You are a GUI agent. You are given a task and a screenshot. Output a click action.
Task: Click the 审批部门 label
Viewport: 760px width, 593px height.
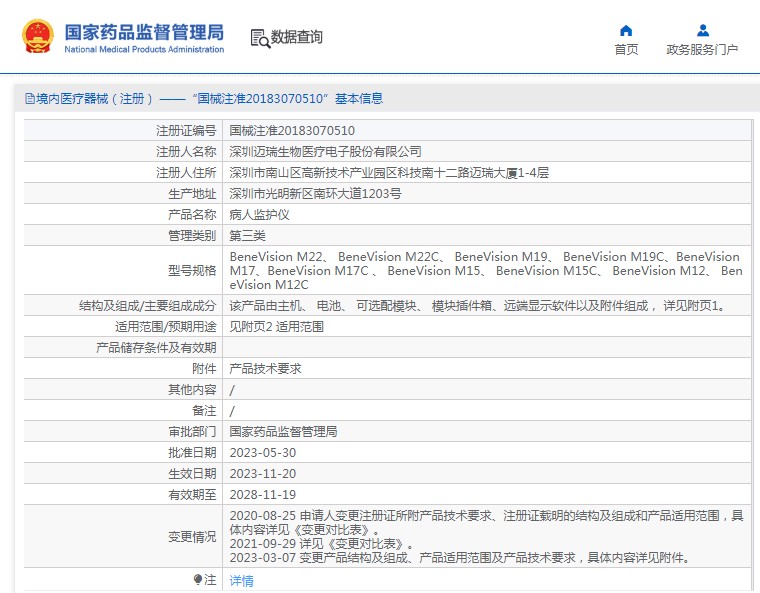tap(192, 432)
